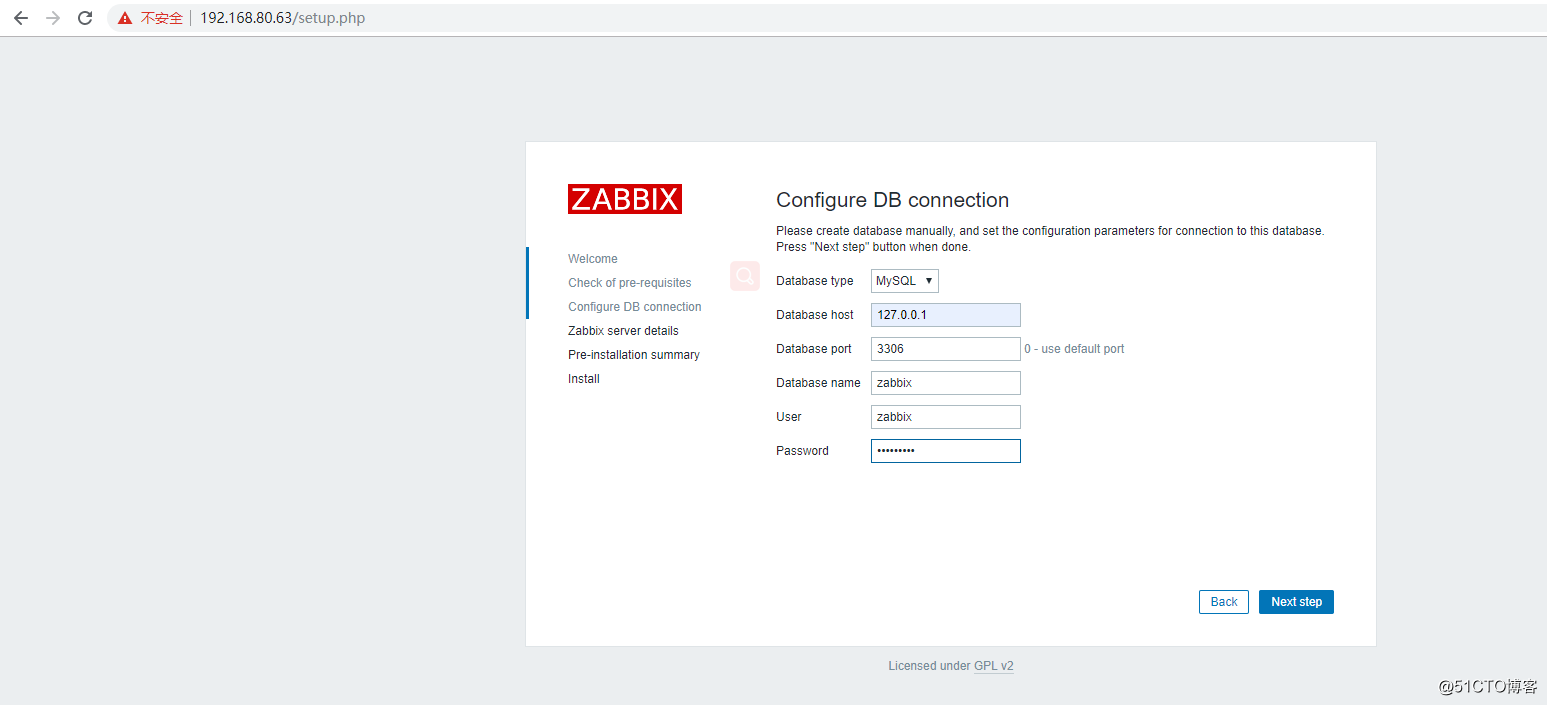Click the pink magnifier search icon
Viewport: 1547px width, 705px height.
745,276
